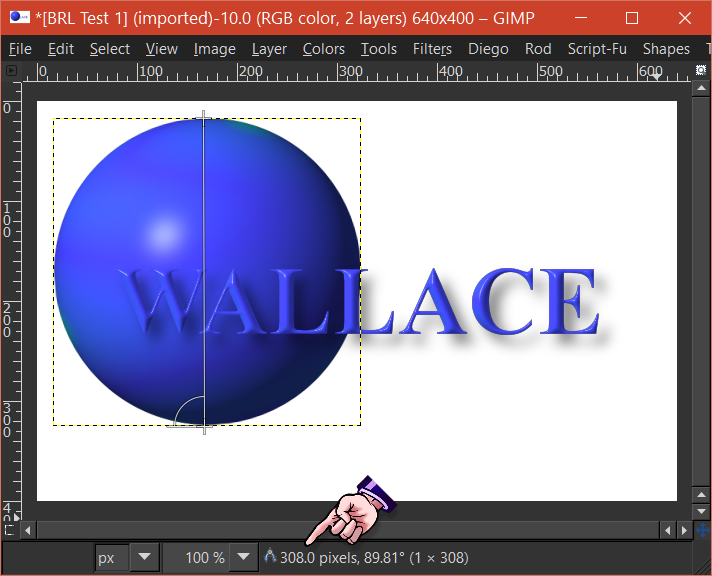Open the Filters menu
Image resolution: width=712 pixels, height=576 pixels.
pos(432,49)
